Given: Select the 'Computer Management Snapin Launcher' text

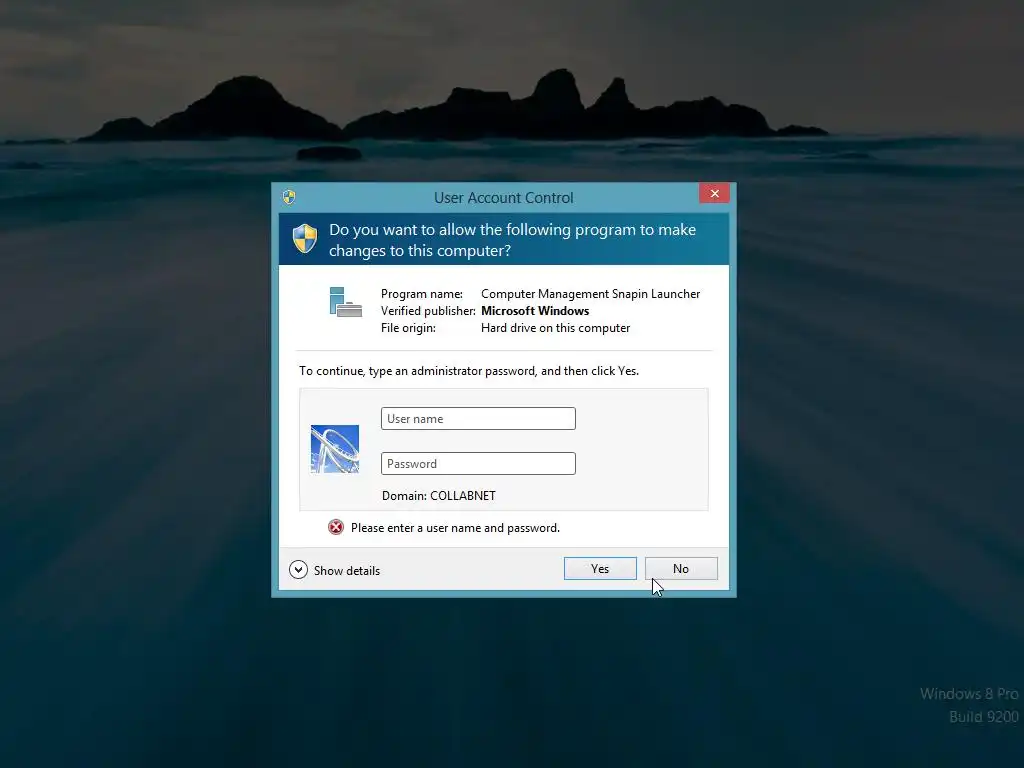Looking at the screenshot, I should pos(590,294).
